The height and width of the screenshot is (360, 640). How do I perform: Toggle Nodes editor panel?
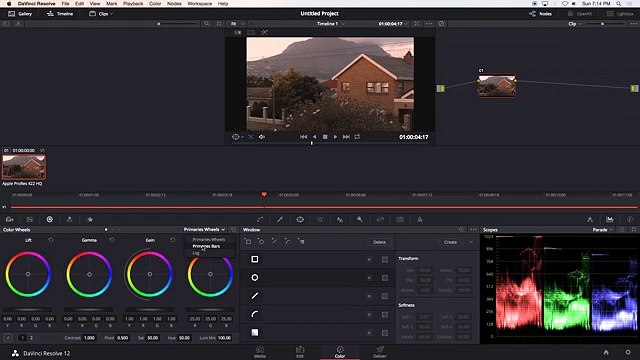point(540,13)
